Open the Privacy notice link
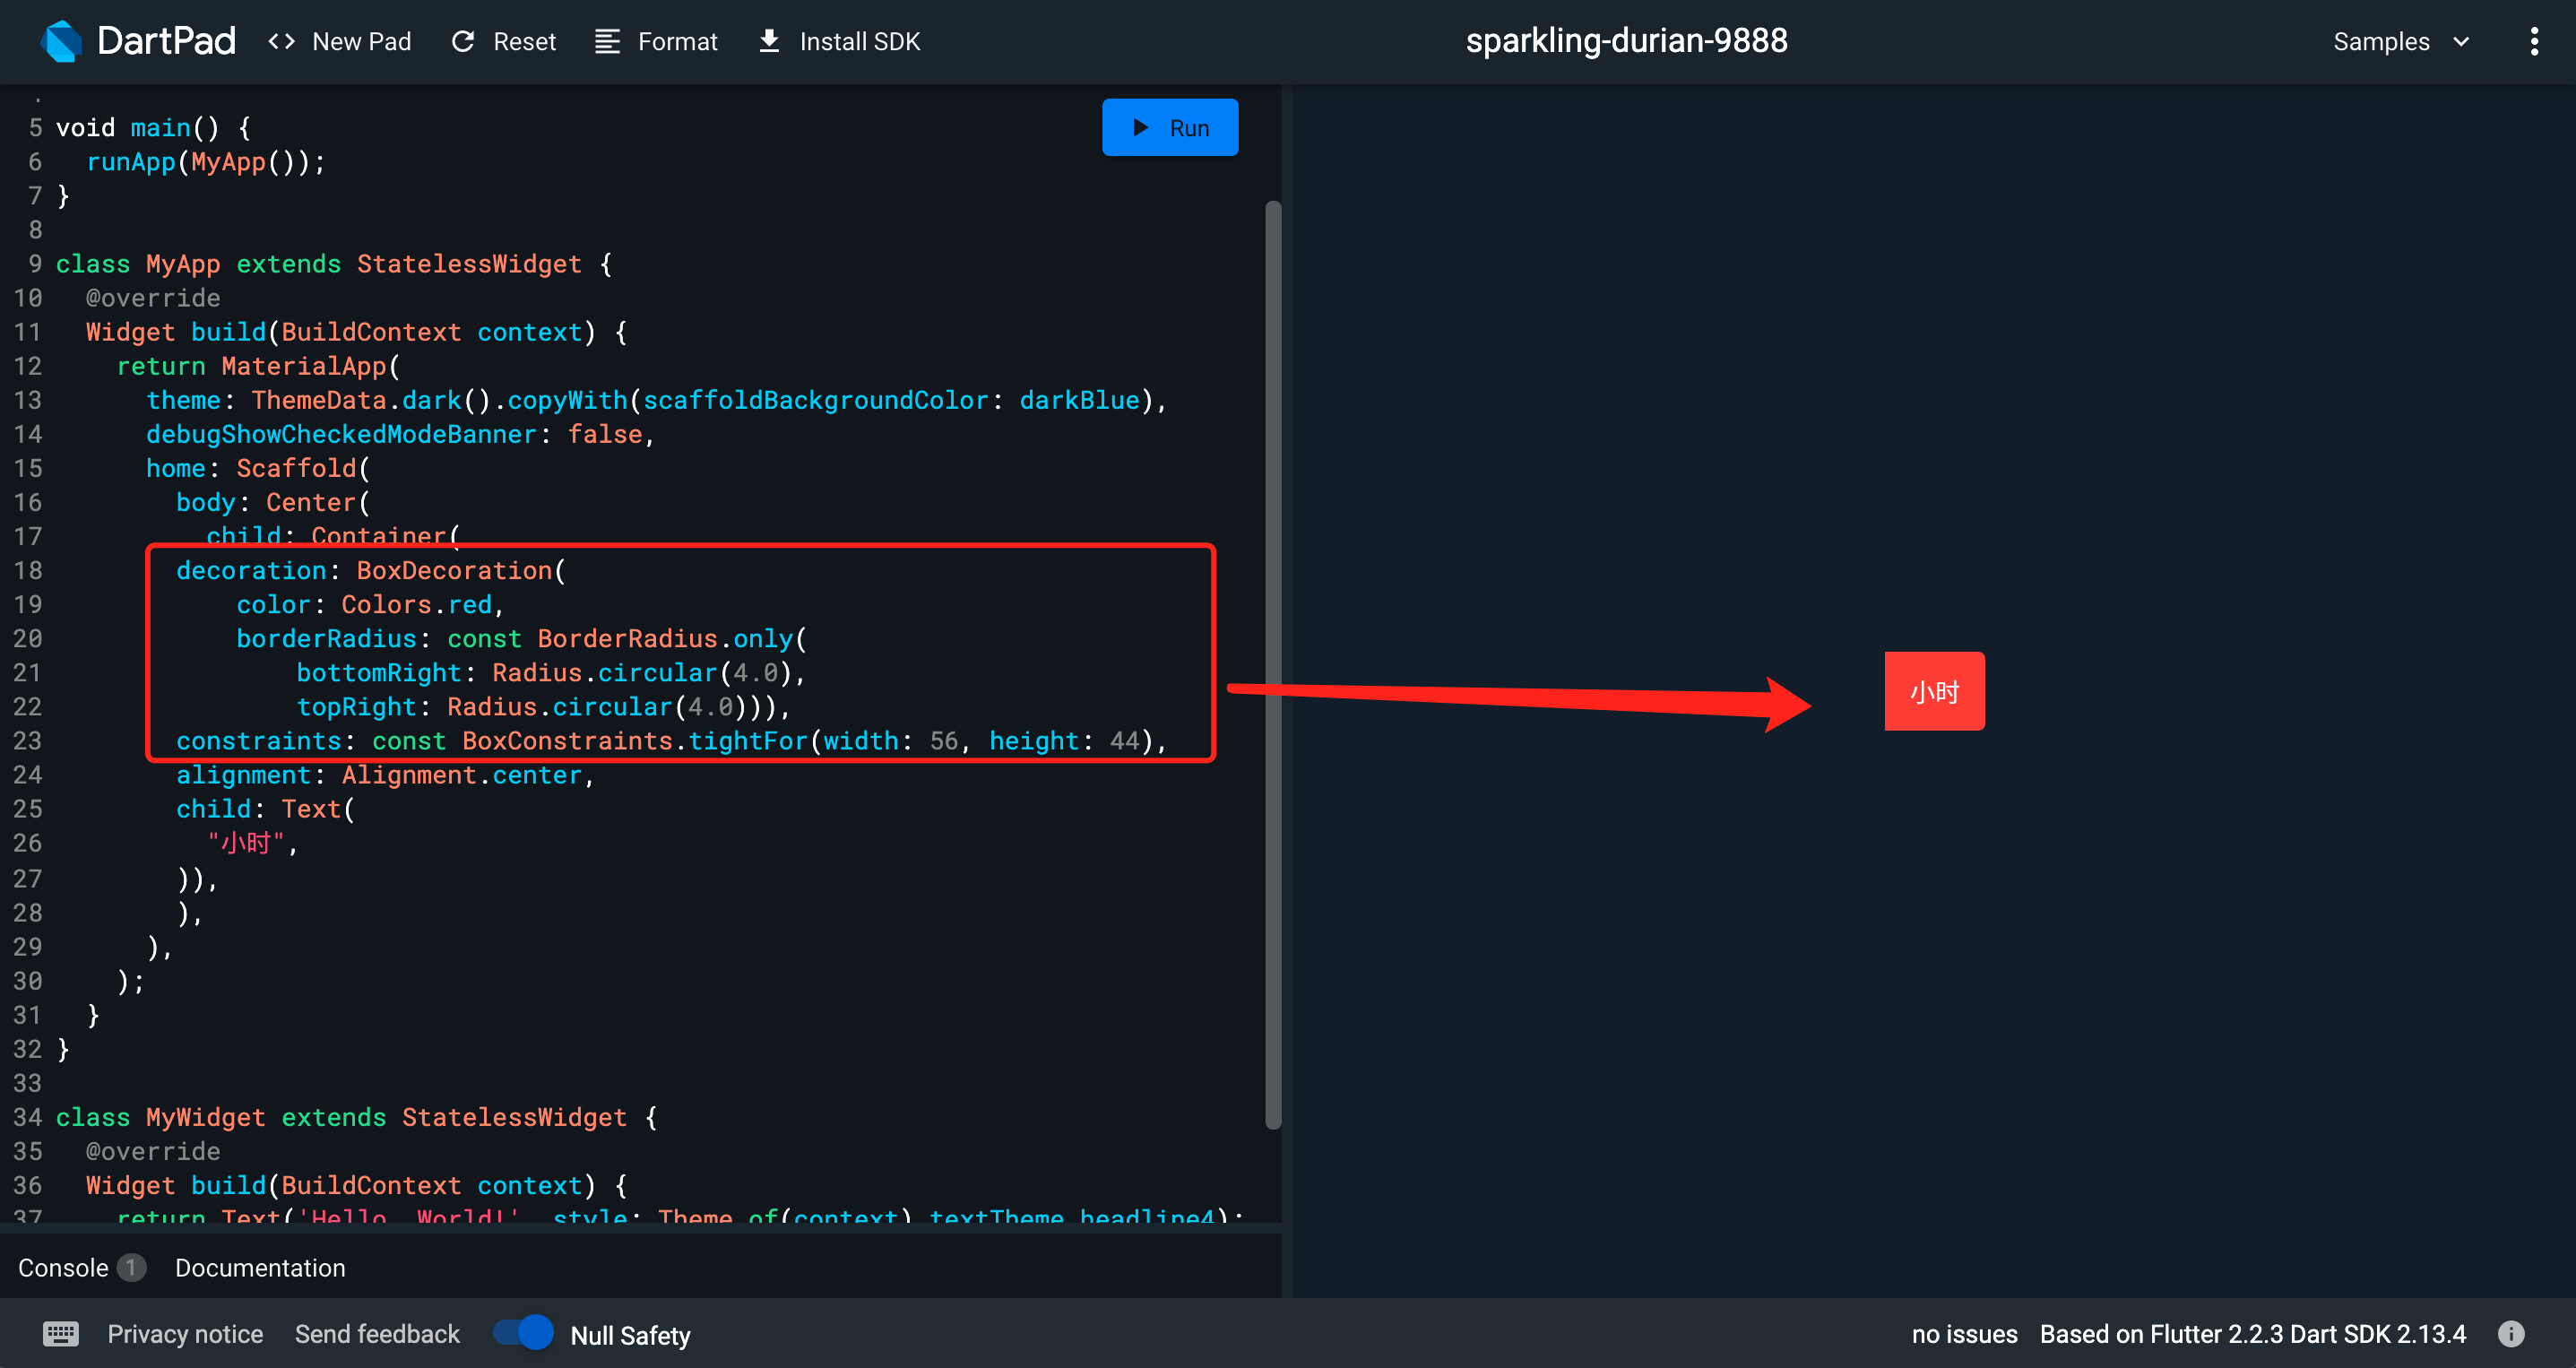 coord(185,1333)
